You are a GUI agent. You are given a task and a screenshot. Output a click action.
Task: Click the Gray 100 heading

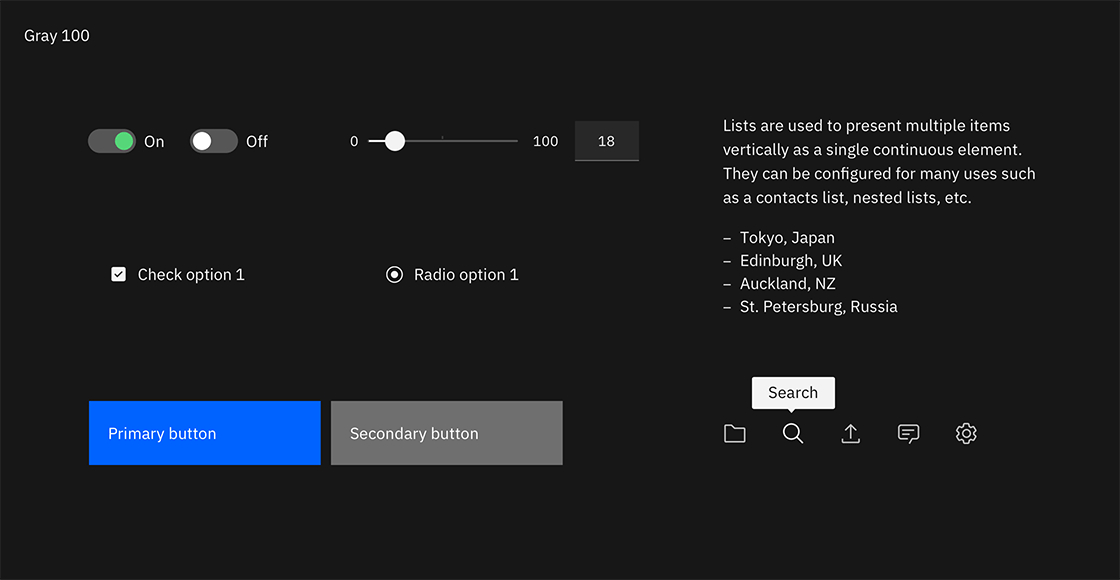click(x=56, y=35)
